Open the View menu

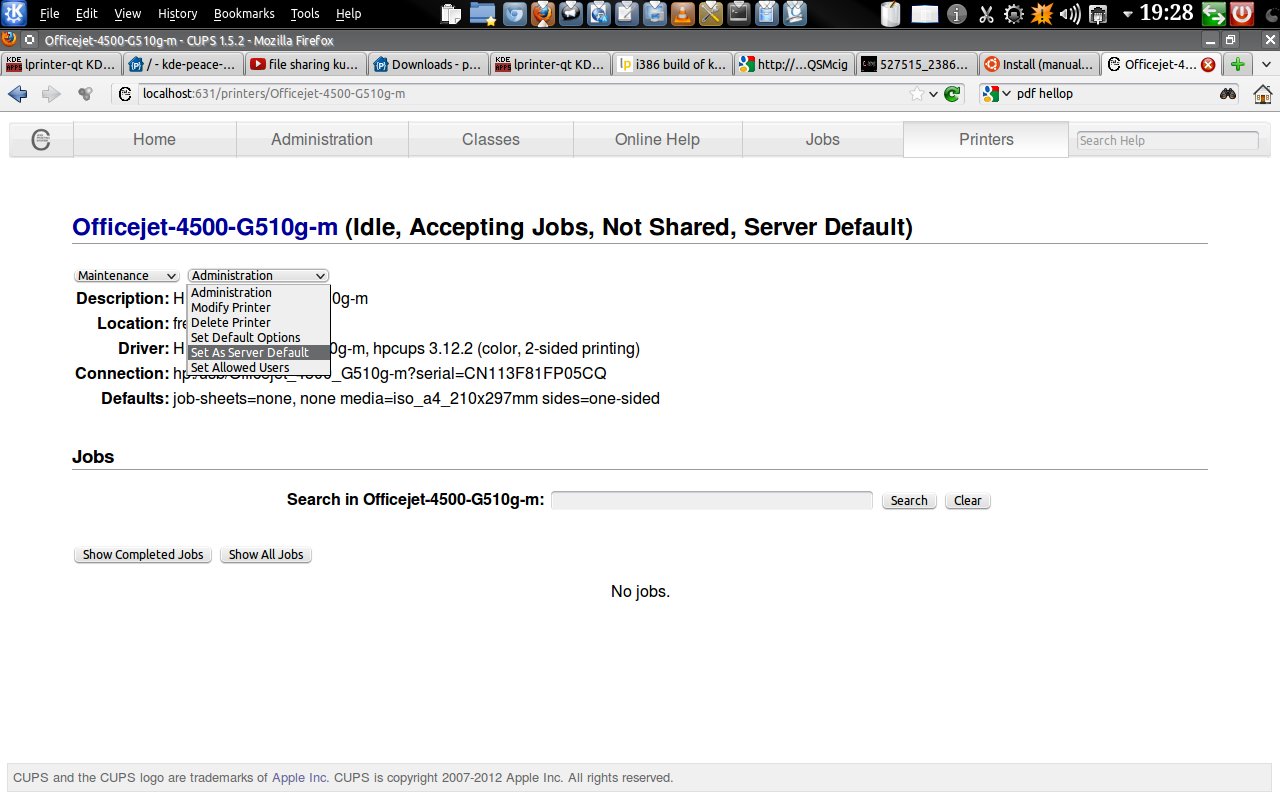(128, 14)
